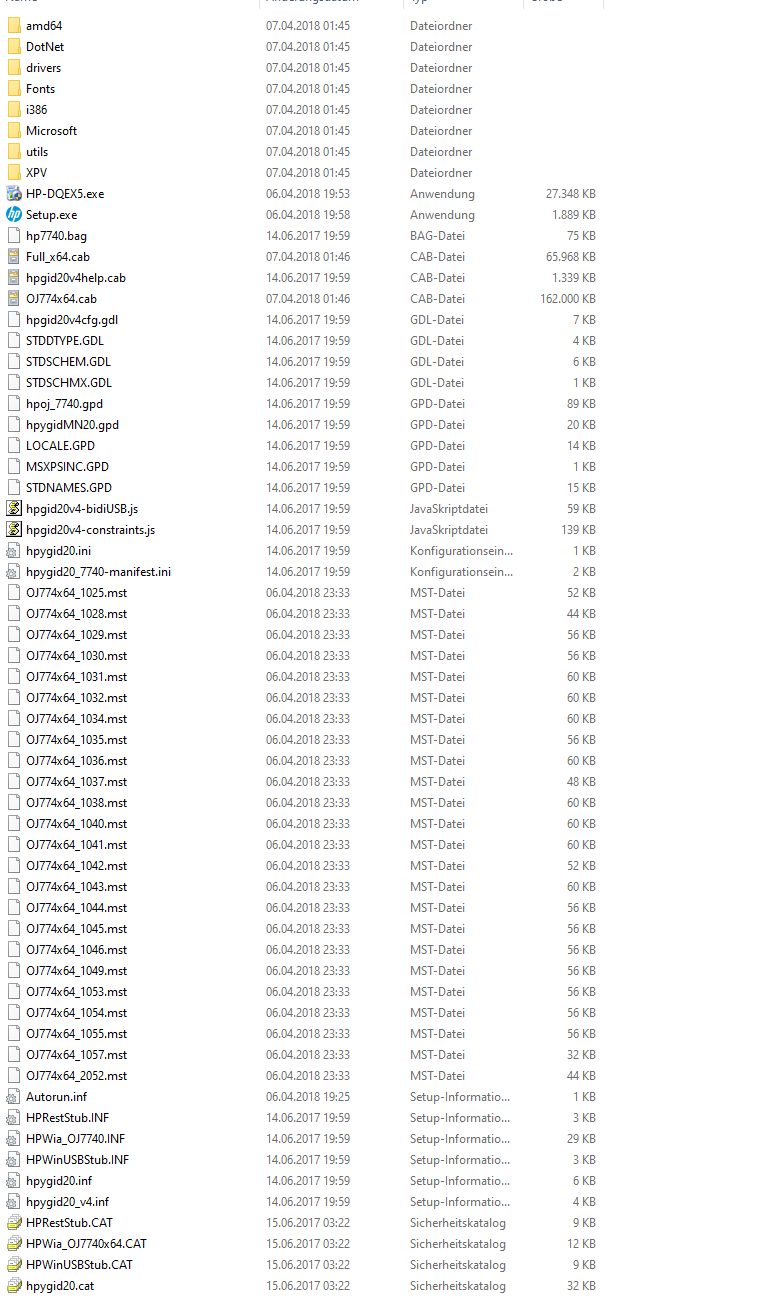Click the hpygid20.cat catalog icon
This screenshot has width=781, height=1307.
[14, 1286]
